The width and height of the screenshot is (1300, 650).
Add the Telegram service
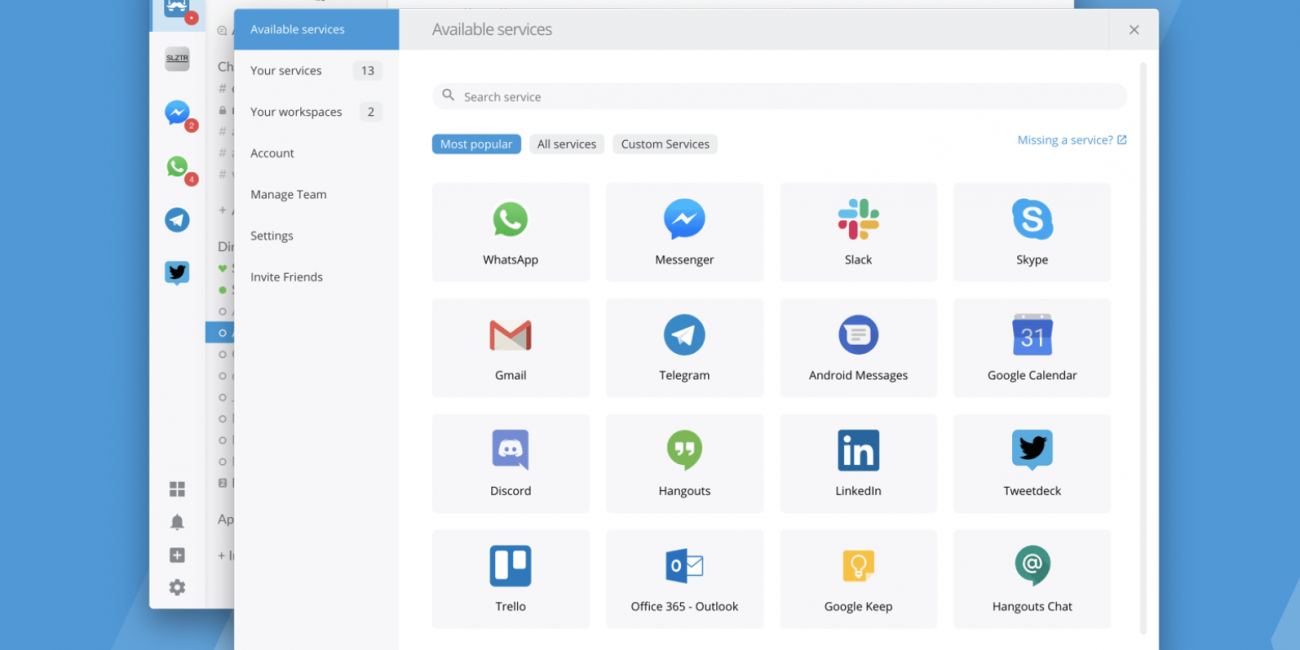pyautogui.click(x=684, y=348)
